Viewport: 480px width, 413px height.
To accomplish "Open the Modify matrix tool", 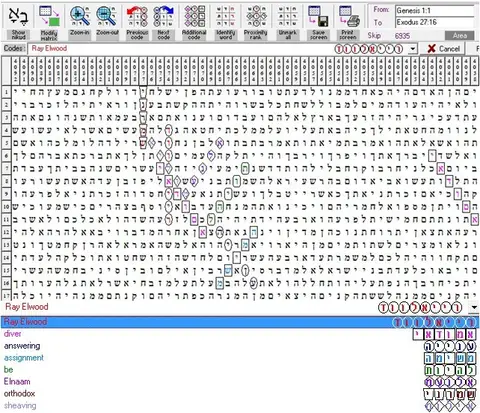I will pos(49,22).
